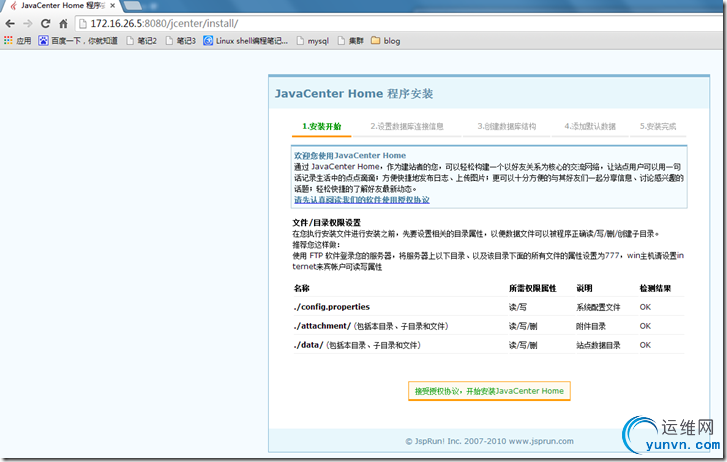This screenshot has width=727, height=462.
Task: Click the OK result for data directory
Action: pyautogui.click(x=645, y=345)
